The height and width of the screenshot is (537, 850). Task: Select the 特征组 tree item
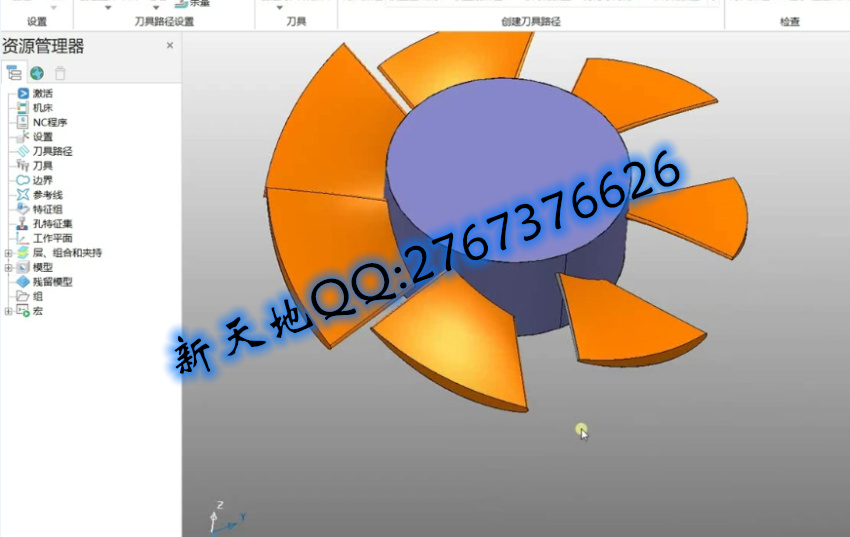point(47,209)
